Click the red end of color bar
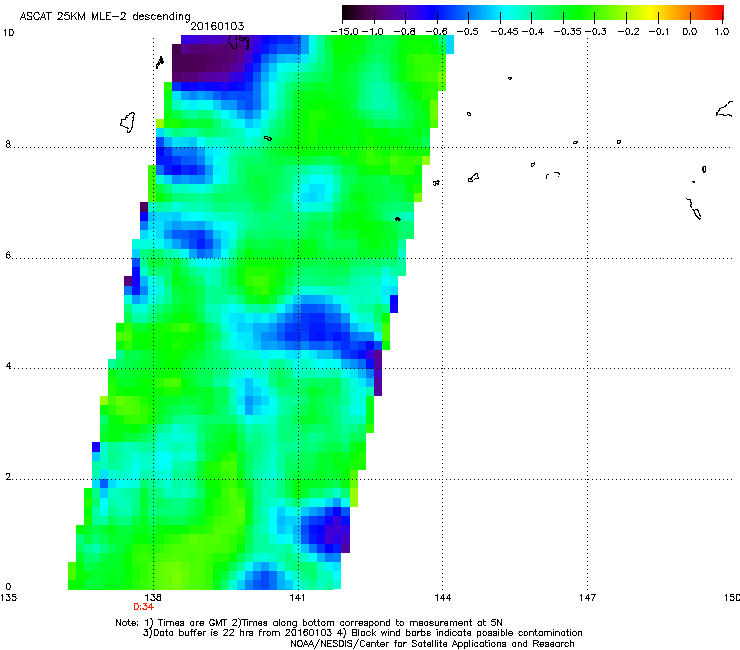This screenshot has height=650, width=740. 717,12
